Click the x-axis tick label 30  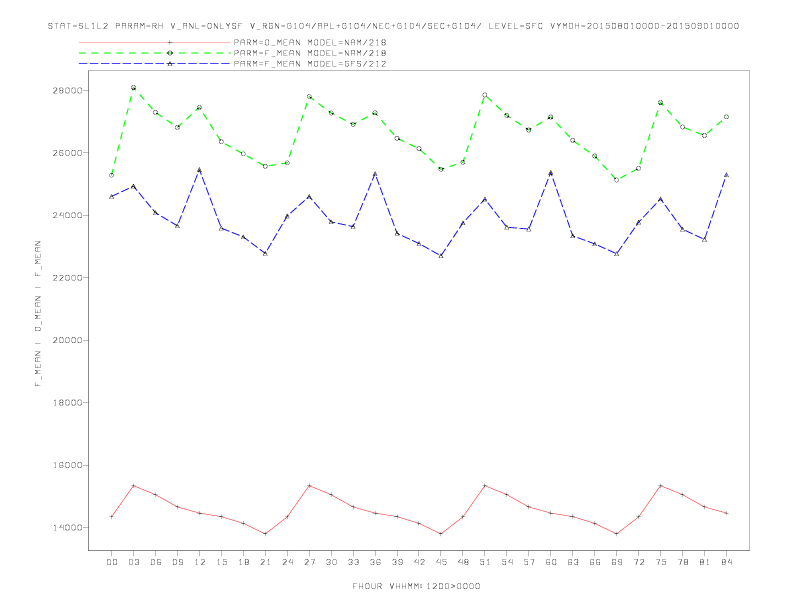tap(331, 562)
